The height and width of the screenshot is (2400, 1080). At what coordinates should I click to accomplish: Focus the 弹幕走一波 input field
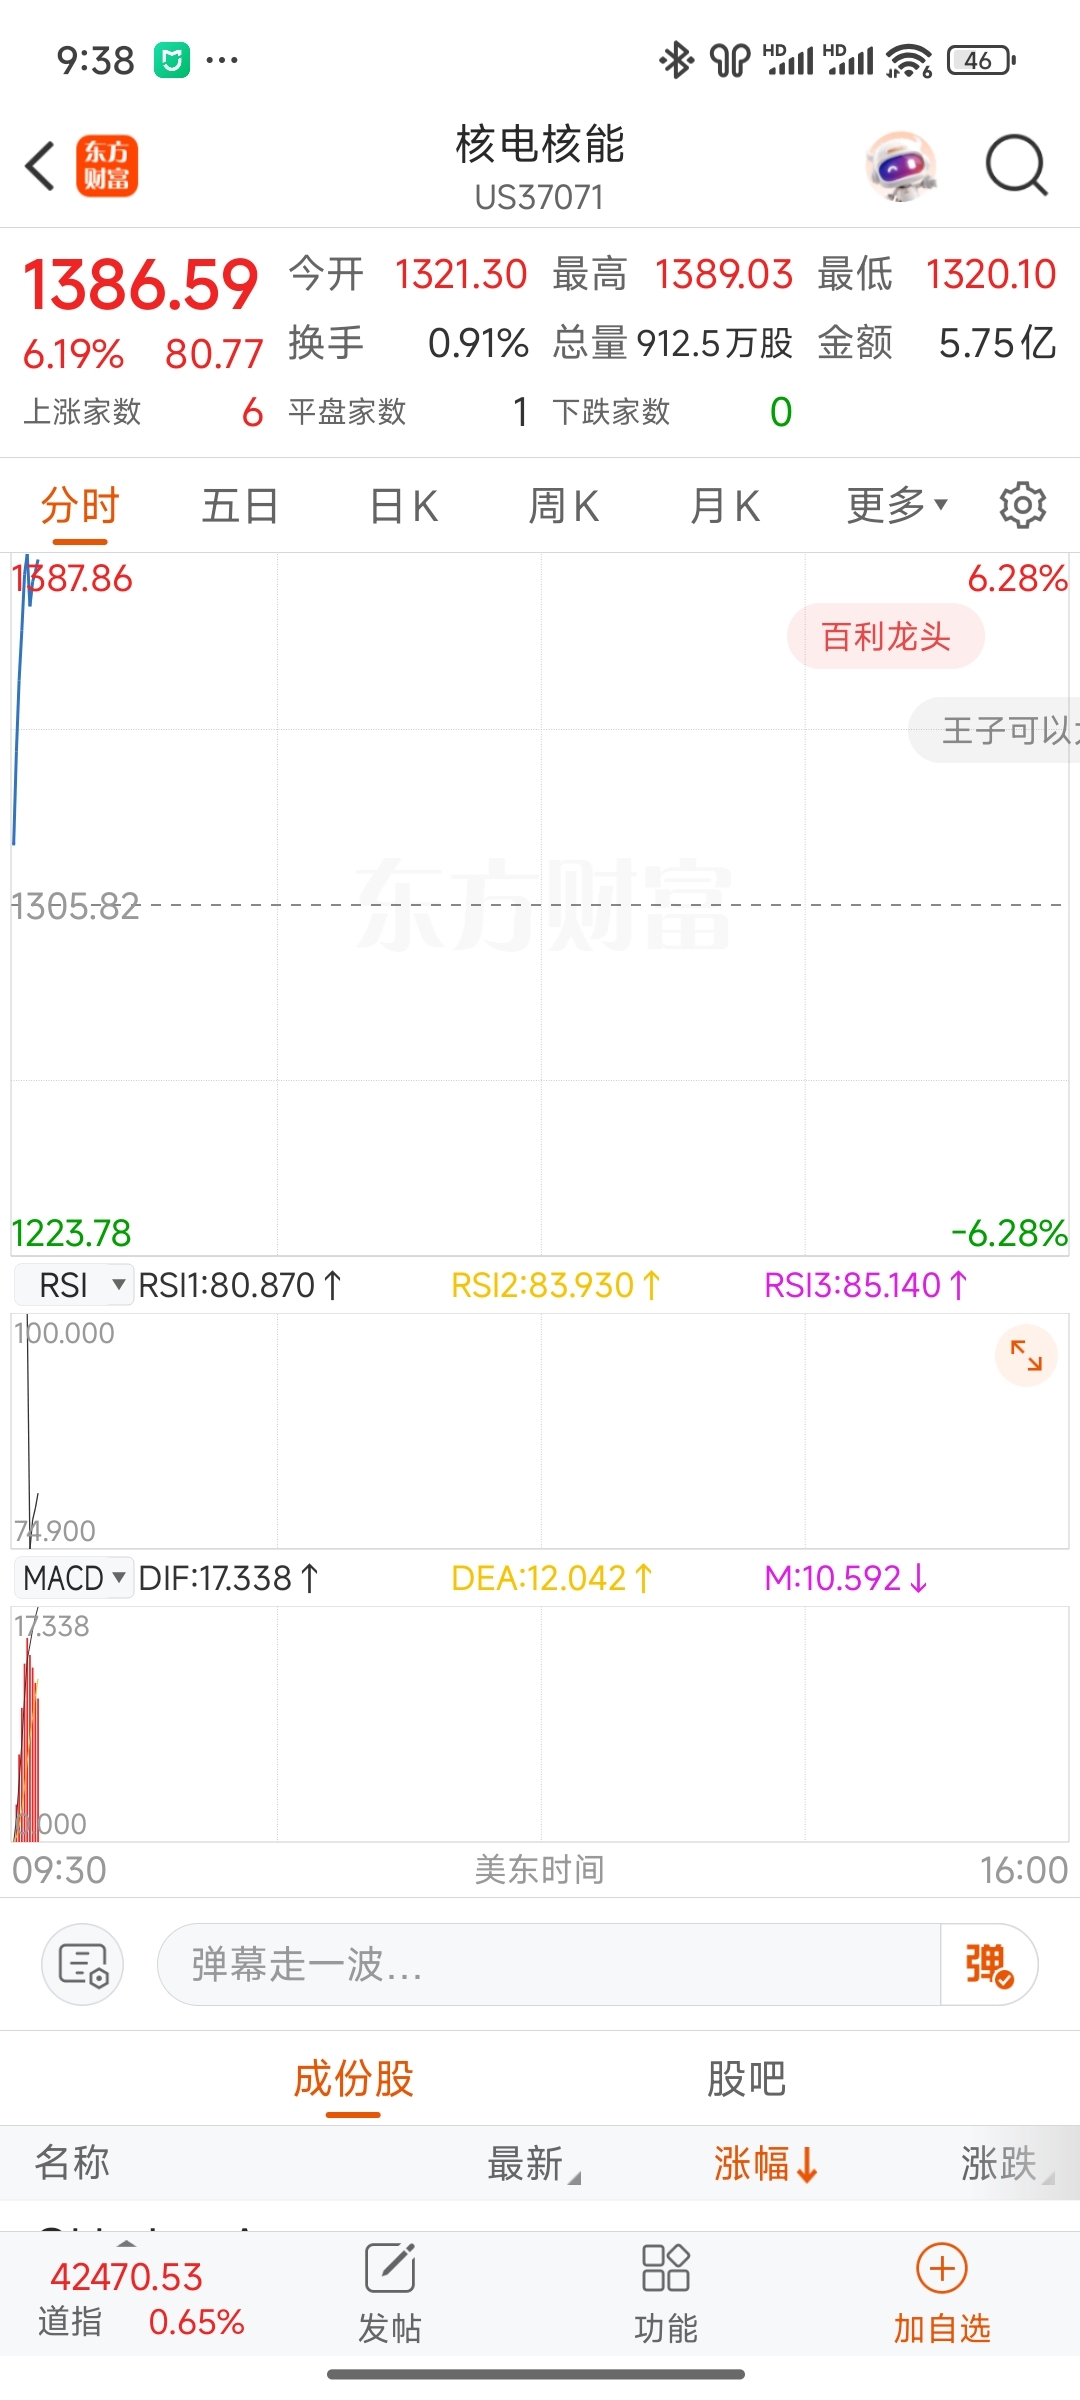coord(548,1964)
